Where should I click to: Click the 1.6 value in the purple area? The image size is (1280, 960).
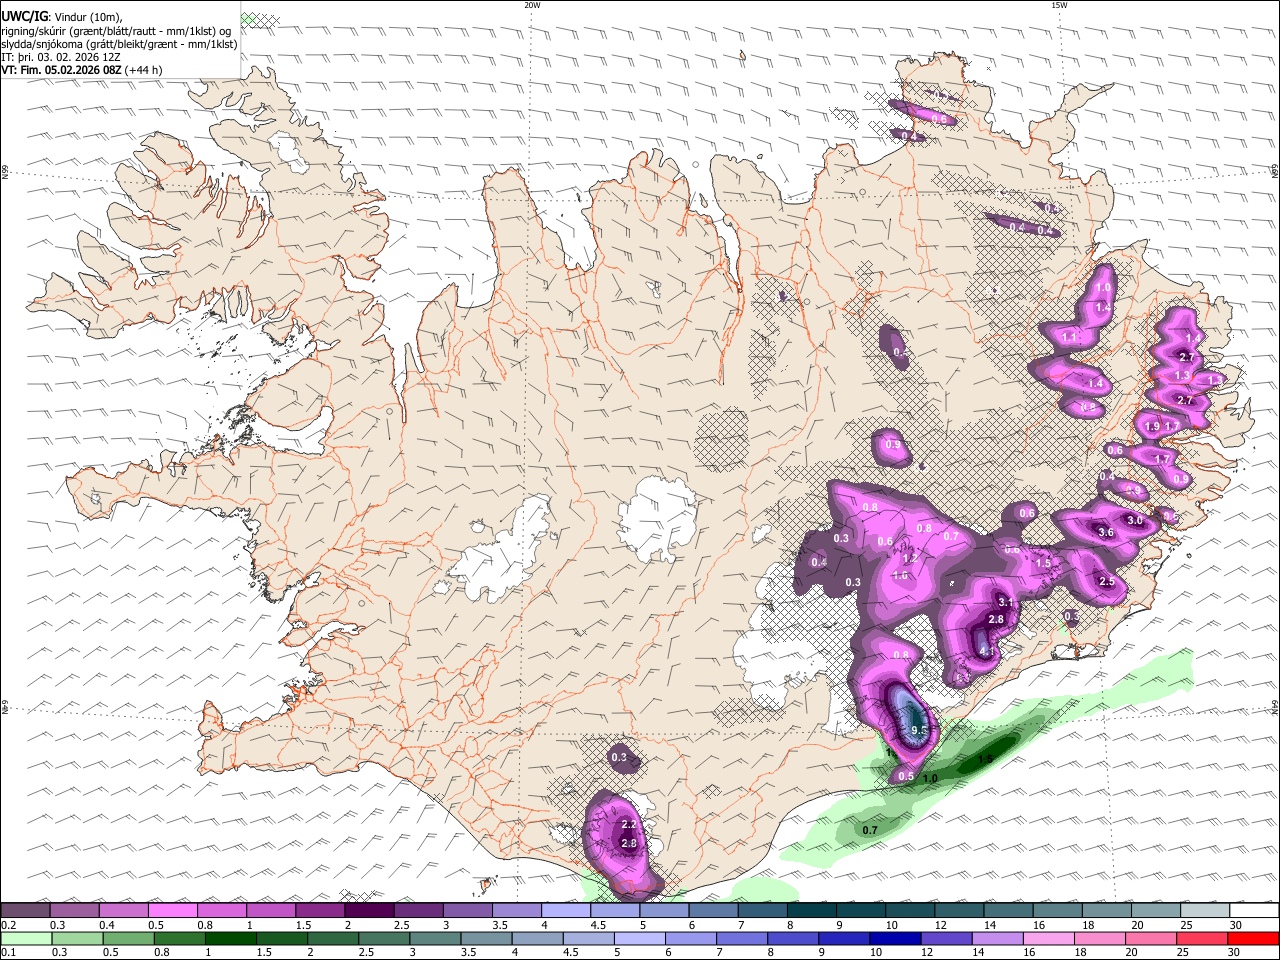tap(900, 575)
